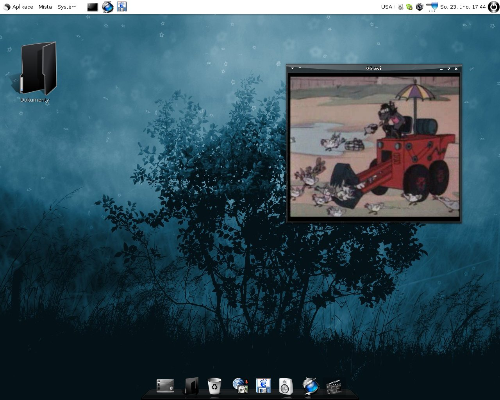Launch the blue globe browser in top panel
Screen dimensions: 500x400
click(107, 7)
